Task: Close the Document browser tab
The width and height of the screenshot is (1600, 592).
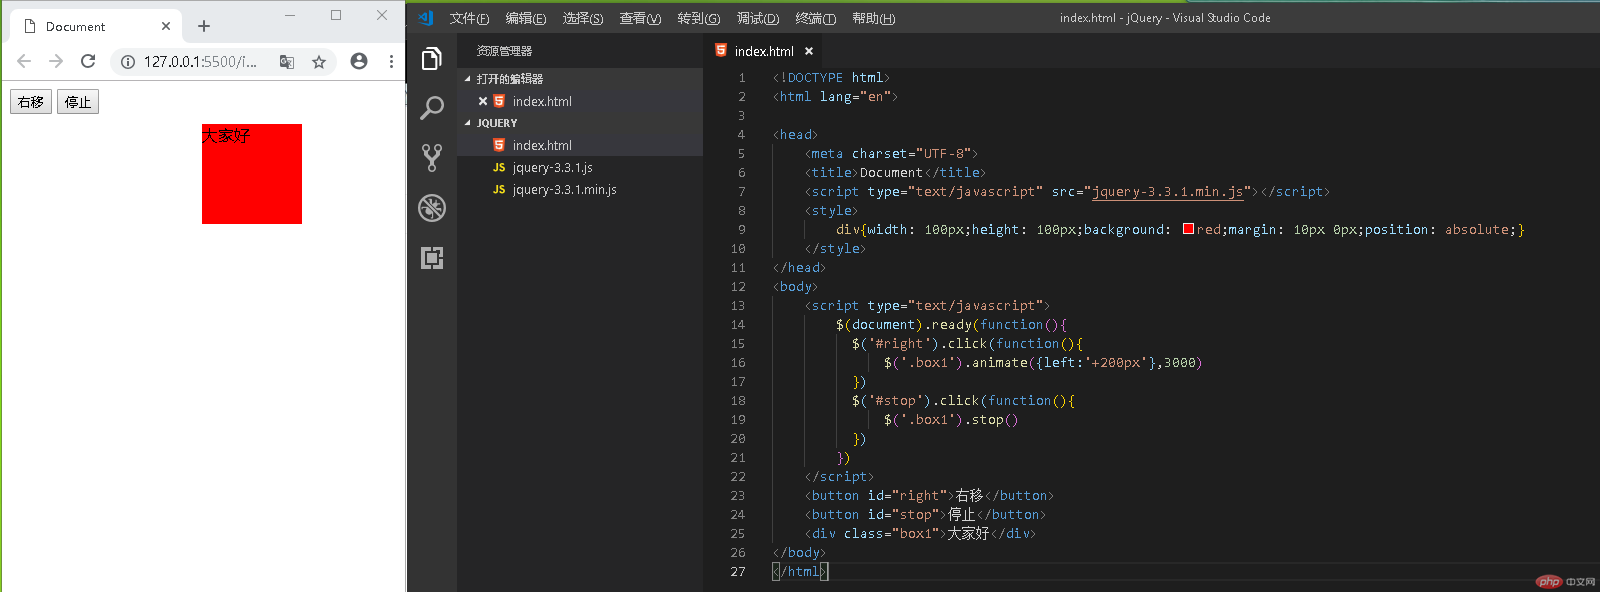Action: click(166, 26)
